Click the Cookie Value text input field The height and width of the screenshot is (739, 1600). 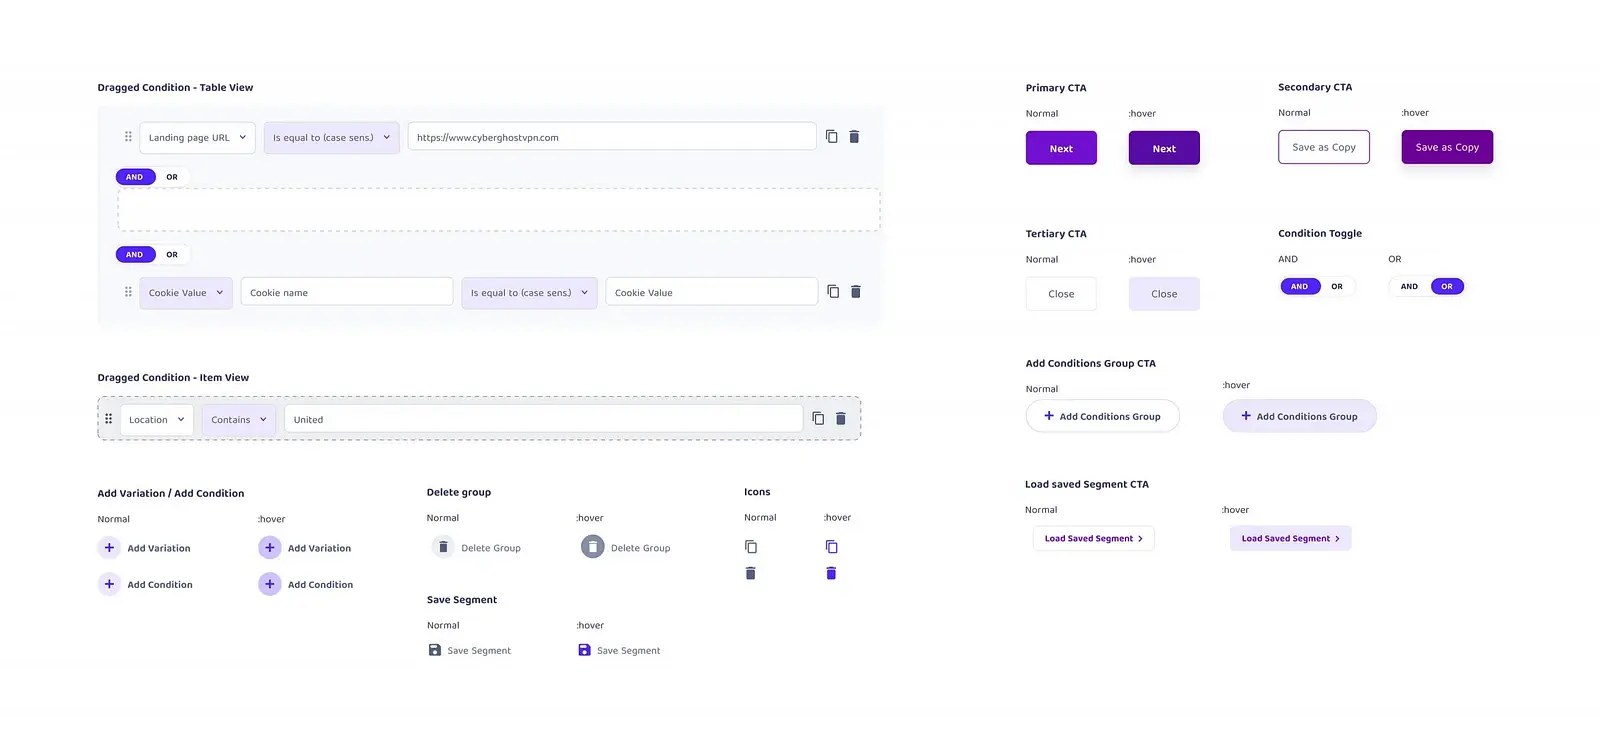point(712,292)
